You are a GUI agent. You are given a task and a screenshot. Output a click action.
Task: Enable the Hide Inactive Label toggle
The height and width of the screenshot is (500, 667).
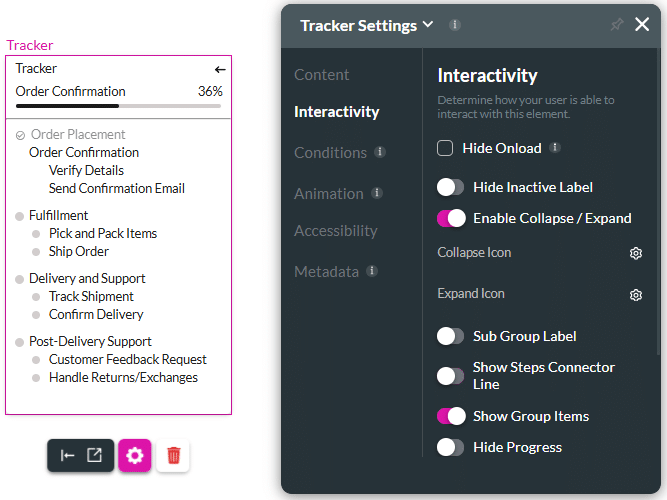click(451, 187)
